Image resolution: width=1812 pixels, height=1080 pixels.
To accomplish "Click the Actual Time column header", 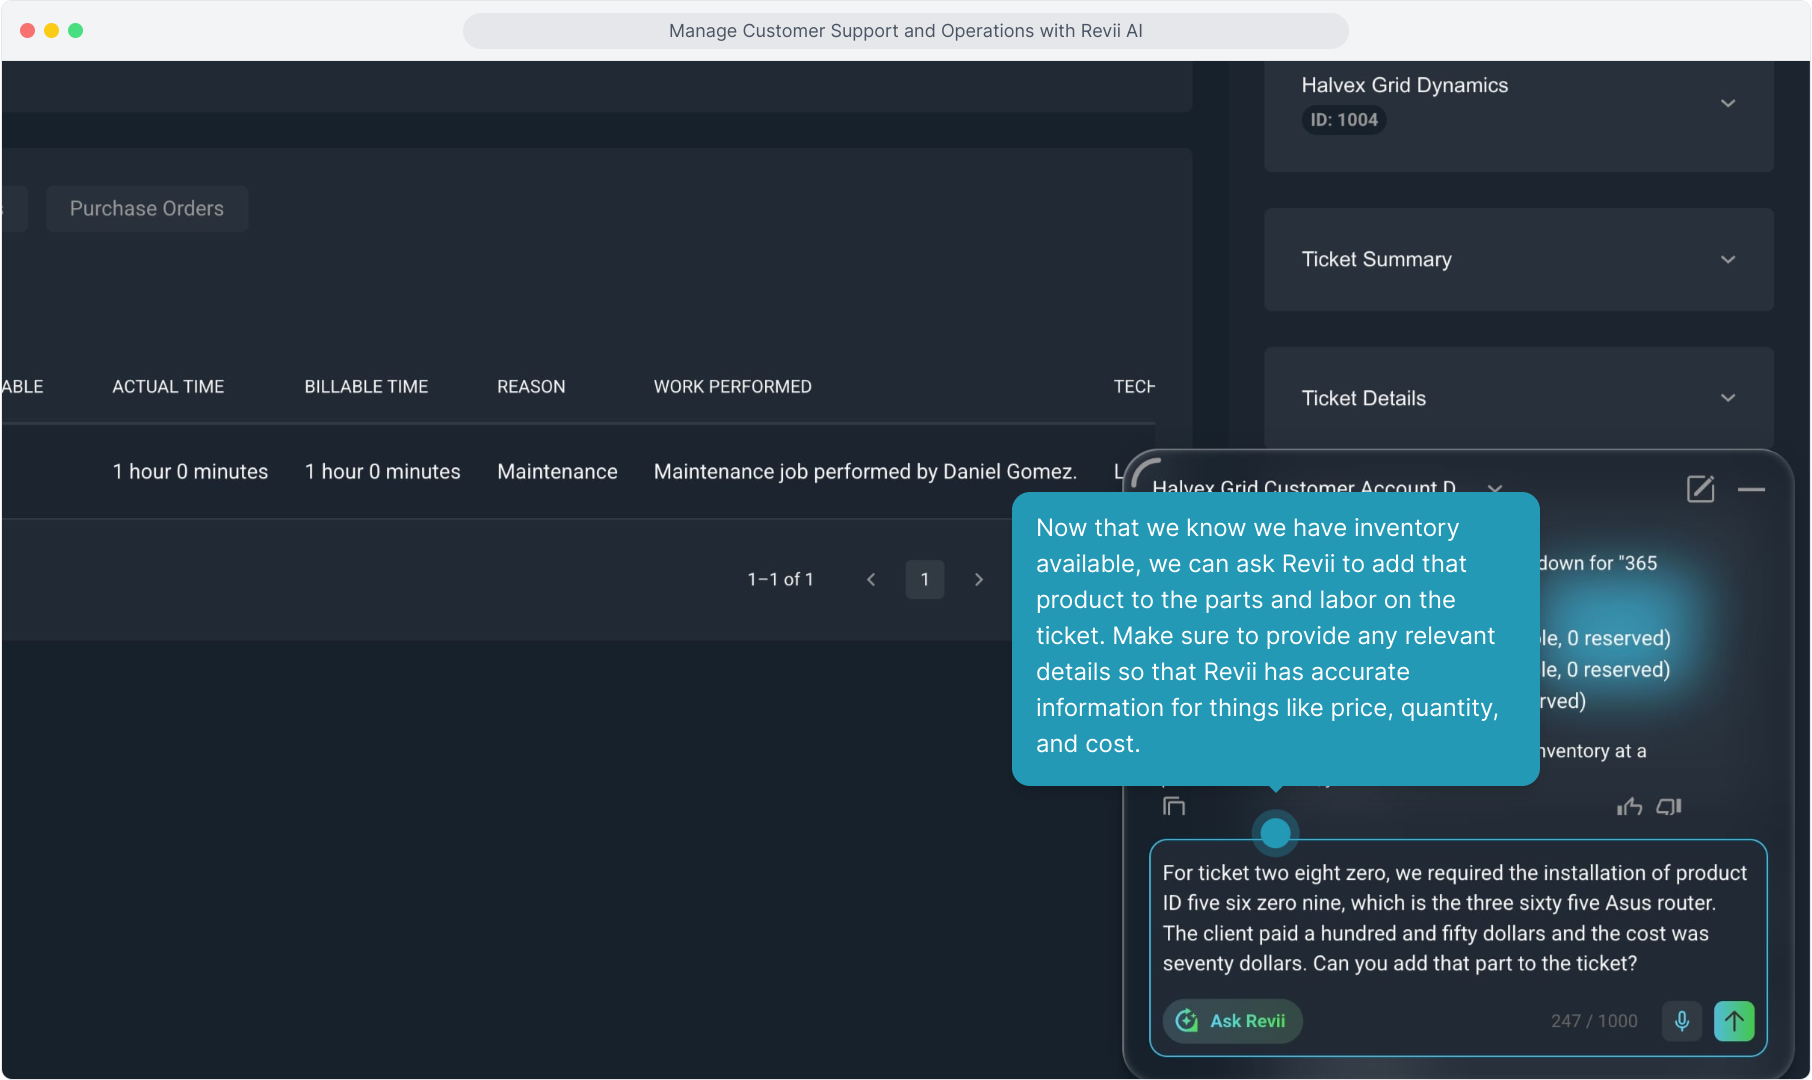I will coord(168,387).
